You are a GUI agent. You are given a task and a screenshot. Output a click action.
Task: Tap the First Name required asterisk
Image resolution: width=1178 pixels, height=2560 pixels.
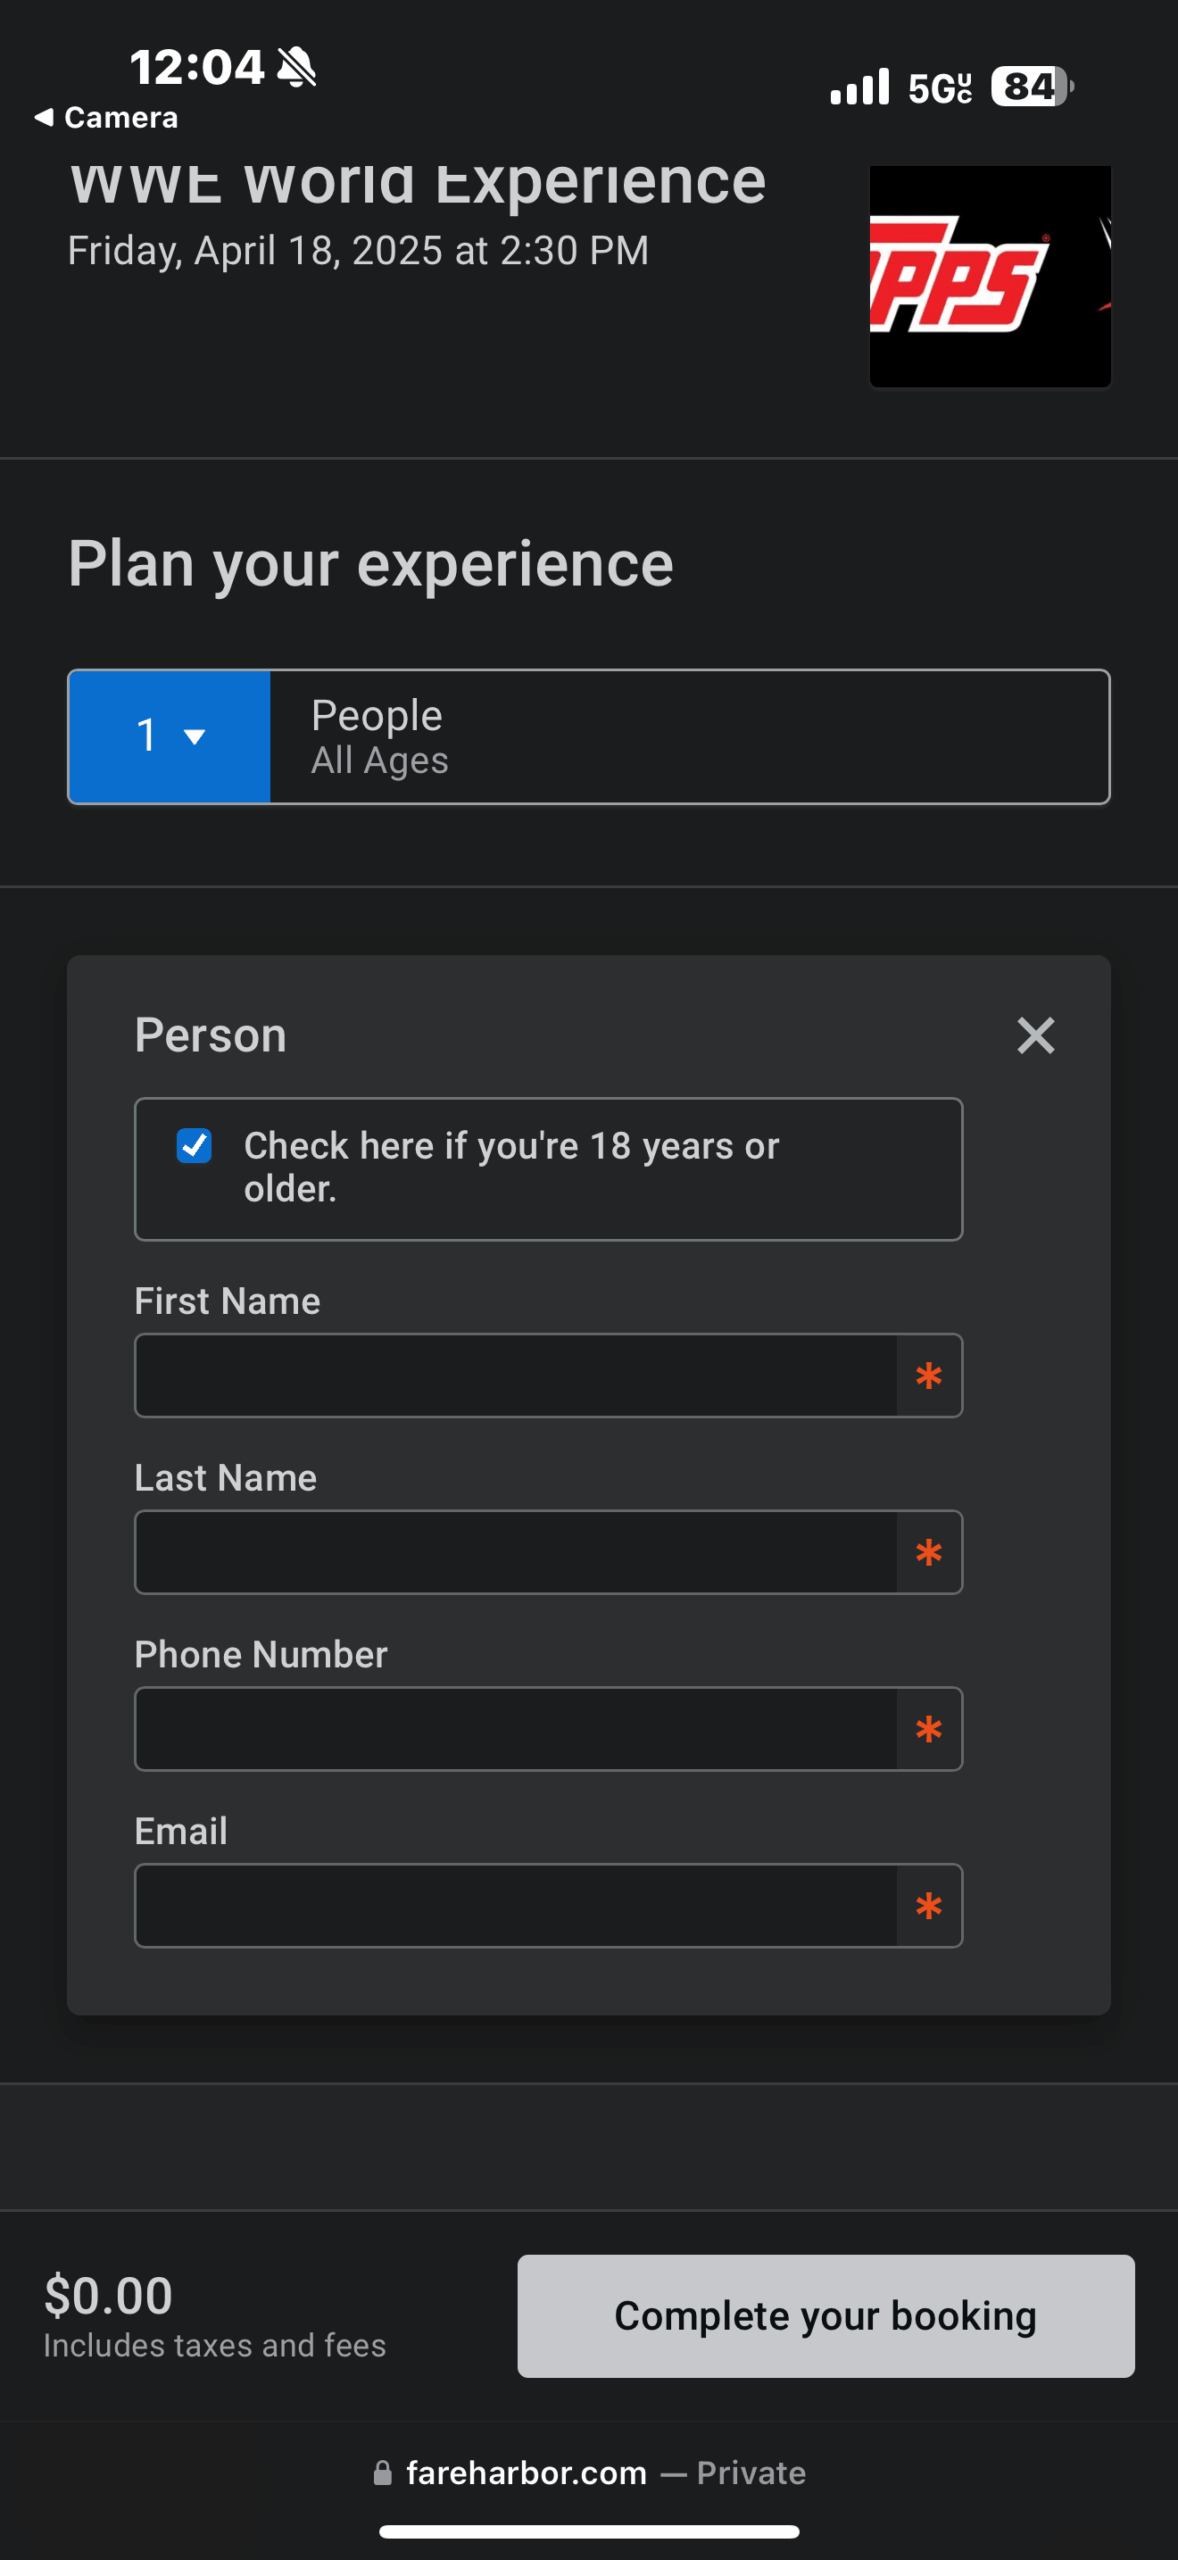(x=929, y=1376)
